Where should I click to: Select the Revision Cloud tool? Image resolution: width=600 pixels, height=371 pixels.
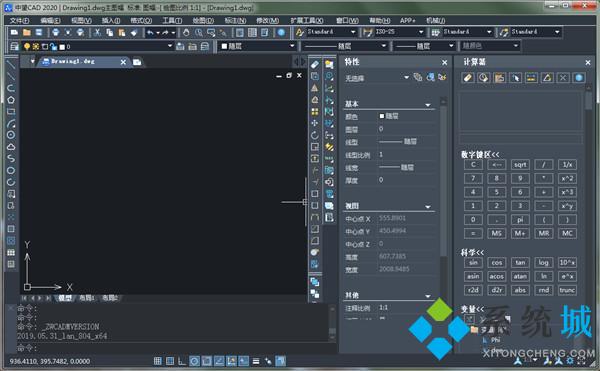click(11, 147)
